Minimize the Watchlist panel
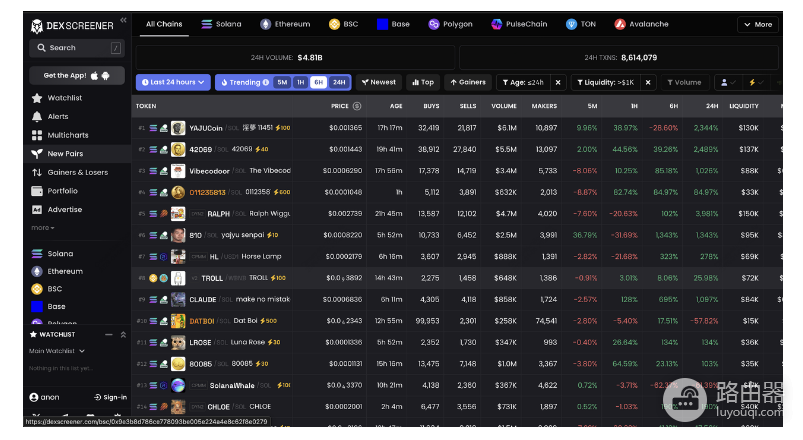This screenshot has width=803, height=440. pos(109,334)
